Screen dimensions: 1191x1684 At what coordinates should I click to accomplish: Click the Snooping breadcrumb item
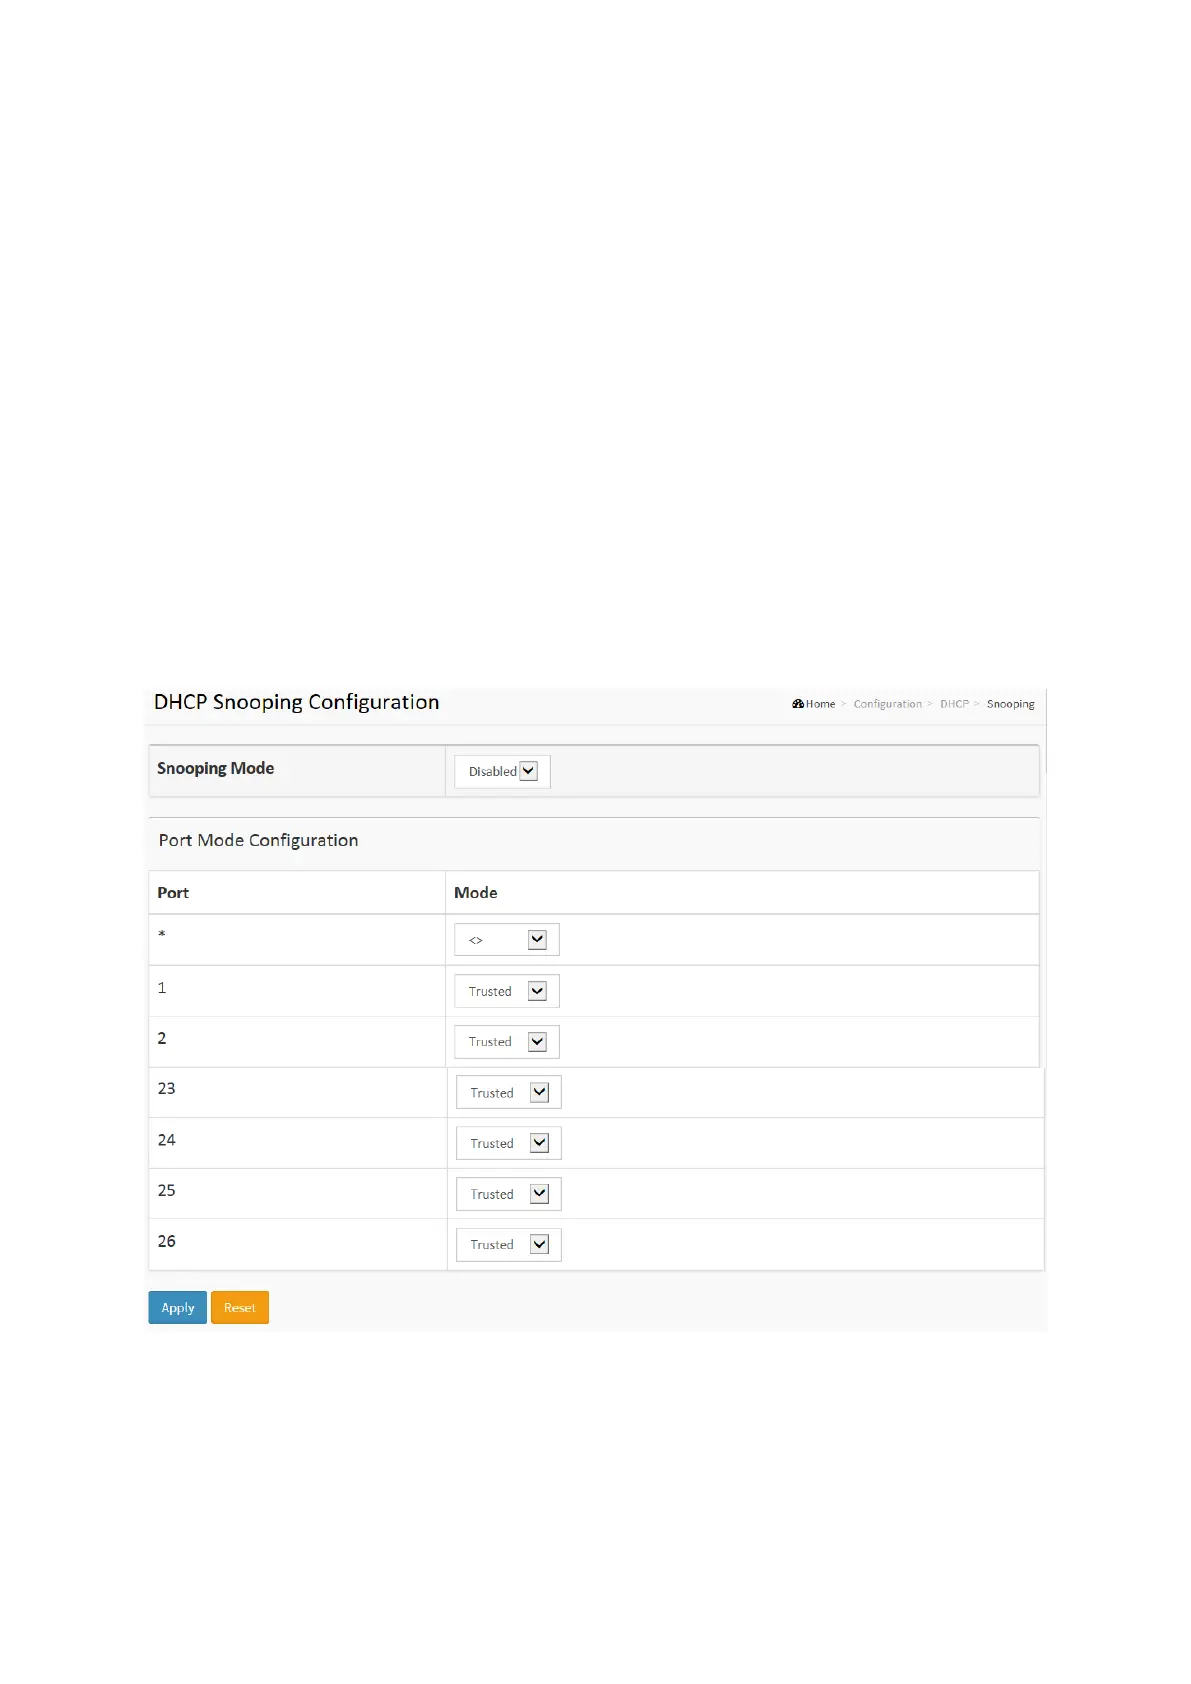tap(1010, 704)
